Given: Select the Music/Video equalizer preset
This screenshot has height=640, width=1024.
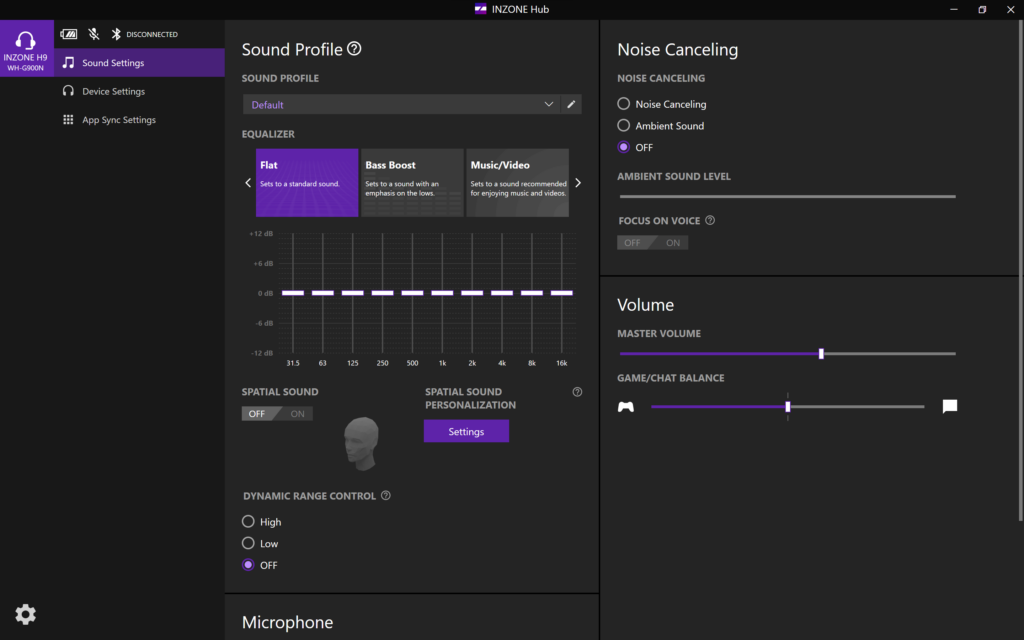Looking at the screenshot, I should 517,183.
